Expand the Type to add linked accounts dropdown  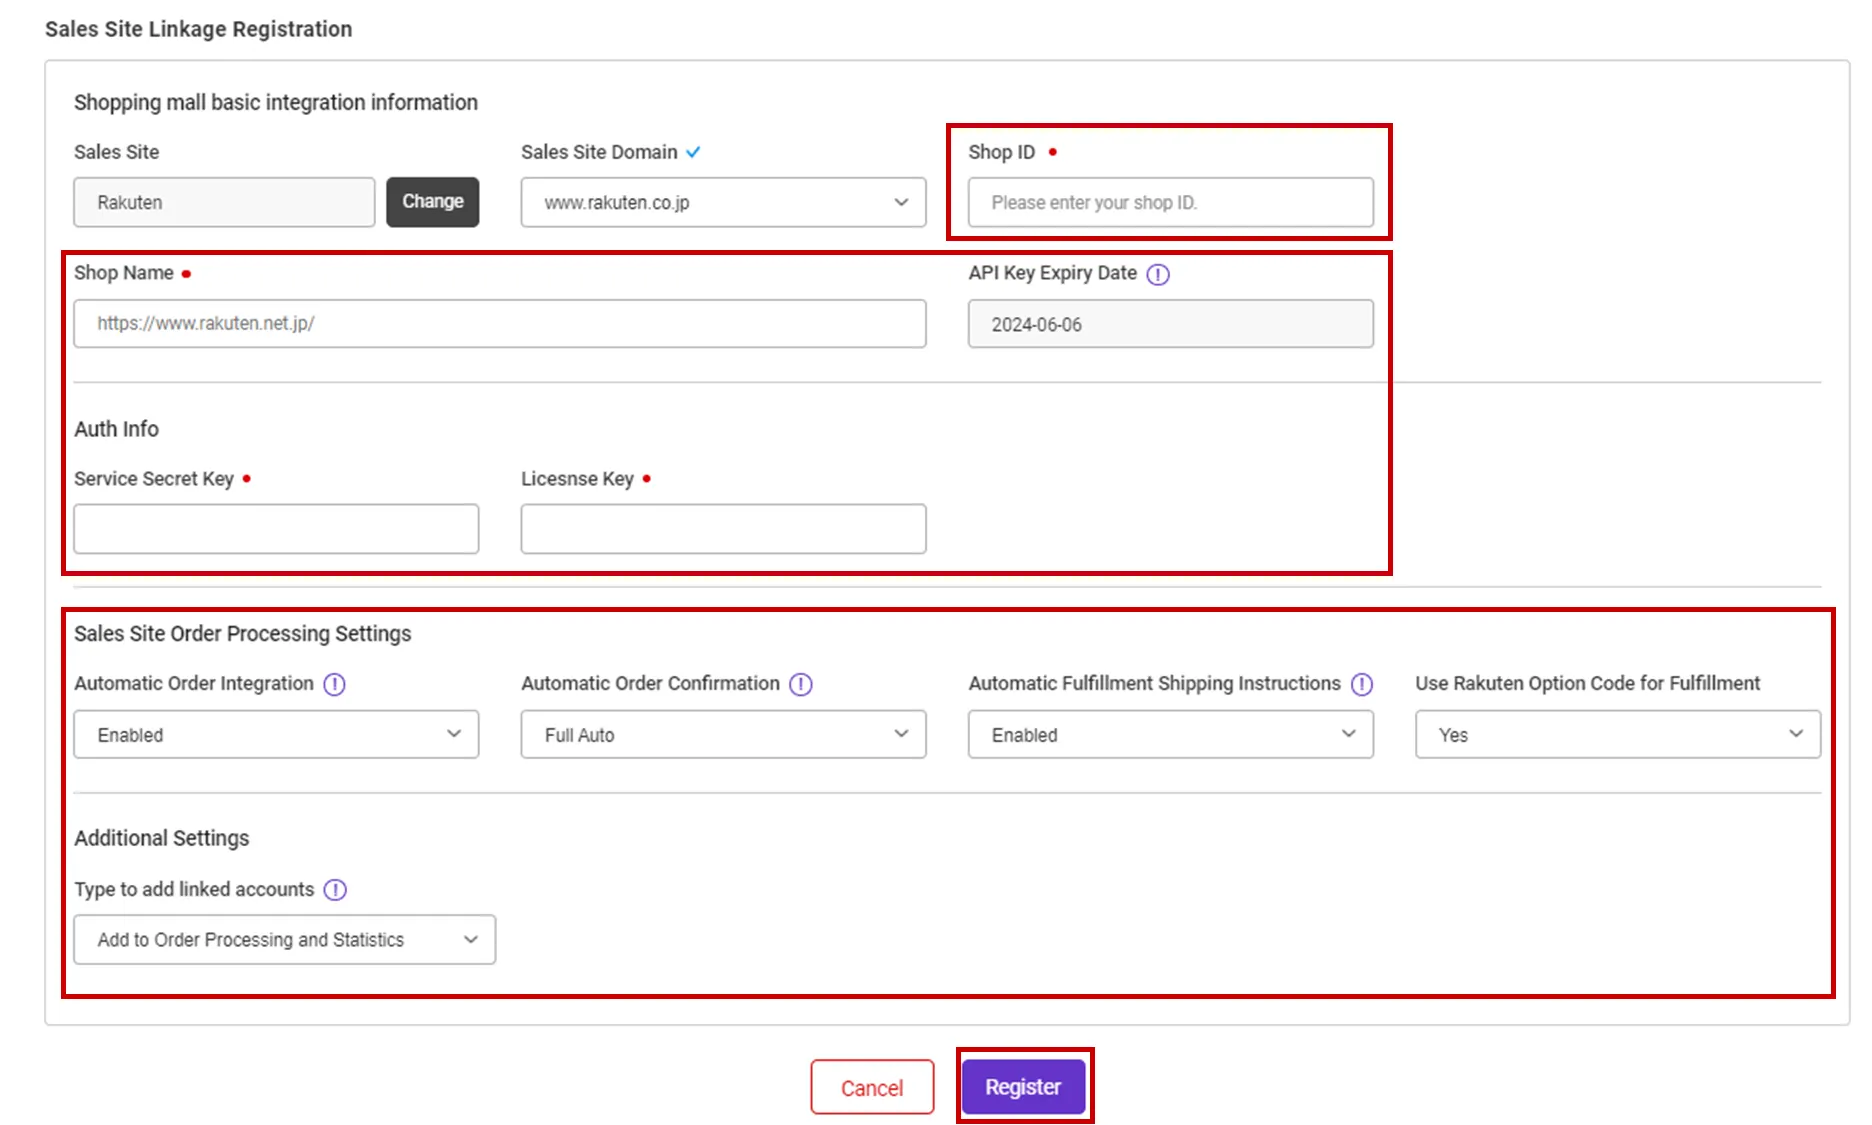284,940
